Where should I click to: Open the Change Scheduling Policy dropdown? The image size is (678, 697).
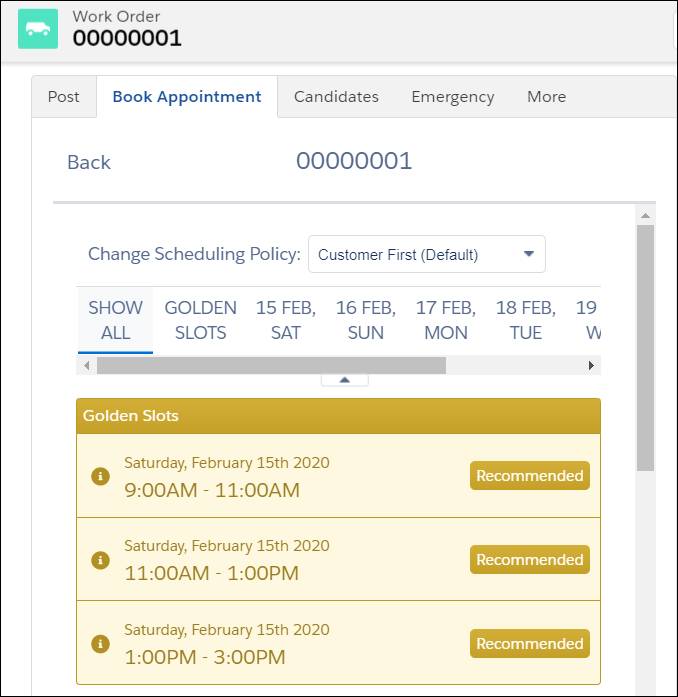click(x=427, y=254)
